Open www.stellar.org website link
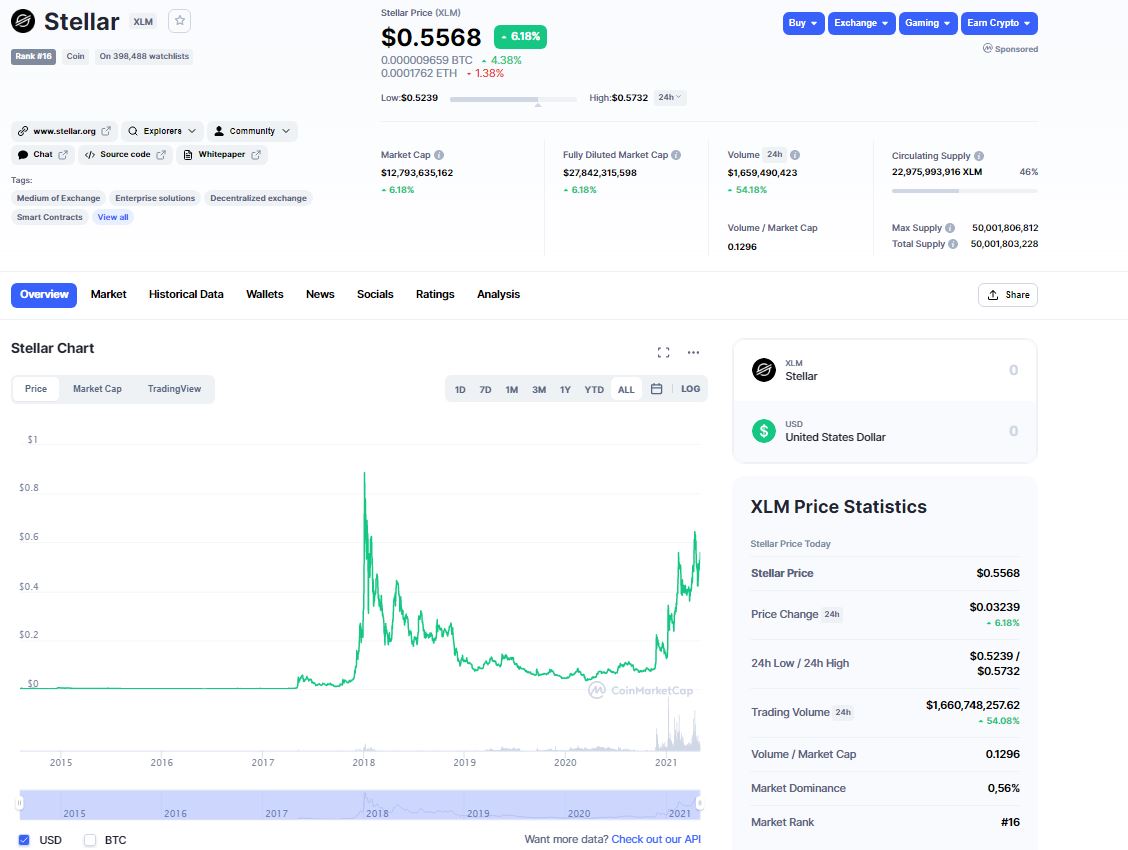Image resolution: width=1128 pixels, height=850 pixels. point(64,131)
